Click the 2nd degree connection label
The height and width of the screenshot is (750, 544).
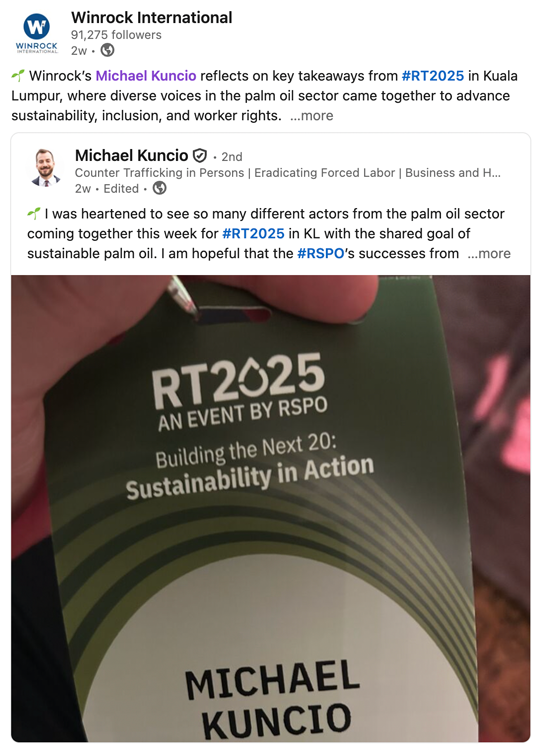click(x=232, y=157)
